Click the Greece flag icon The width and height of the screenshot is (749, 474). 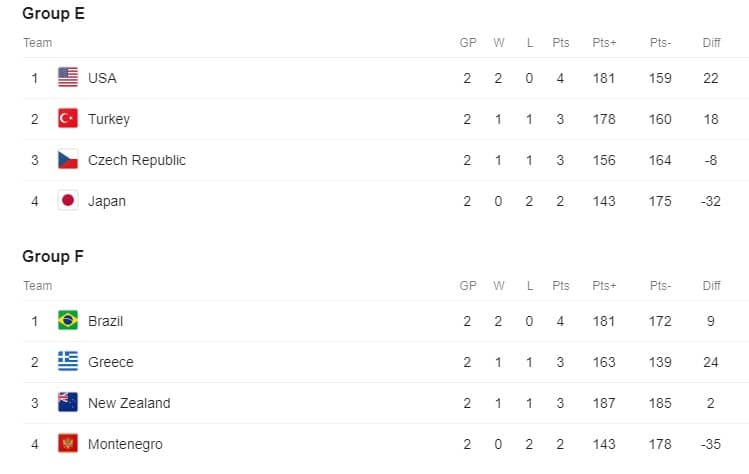(x=68, y=362)
